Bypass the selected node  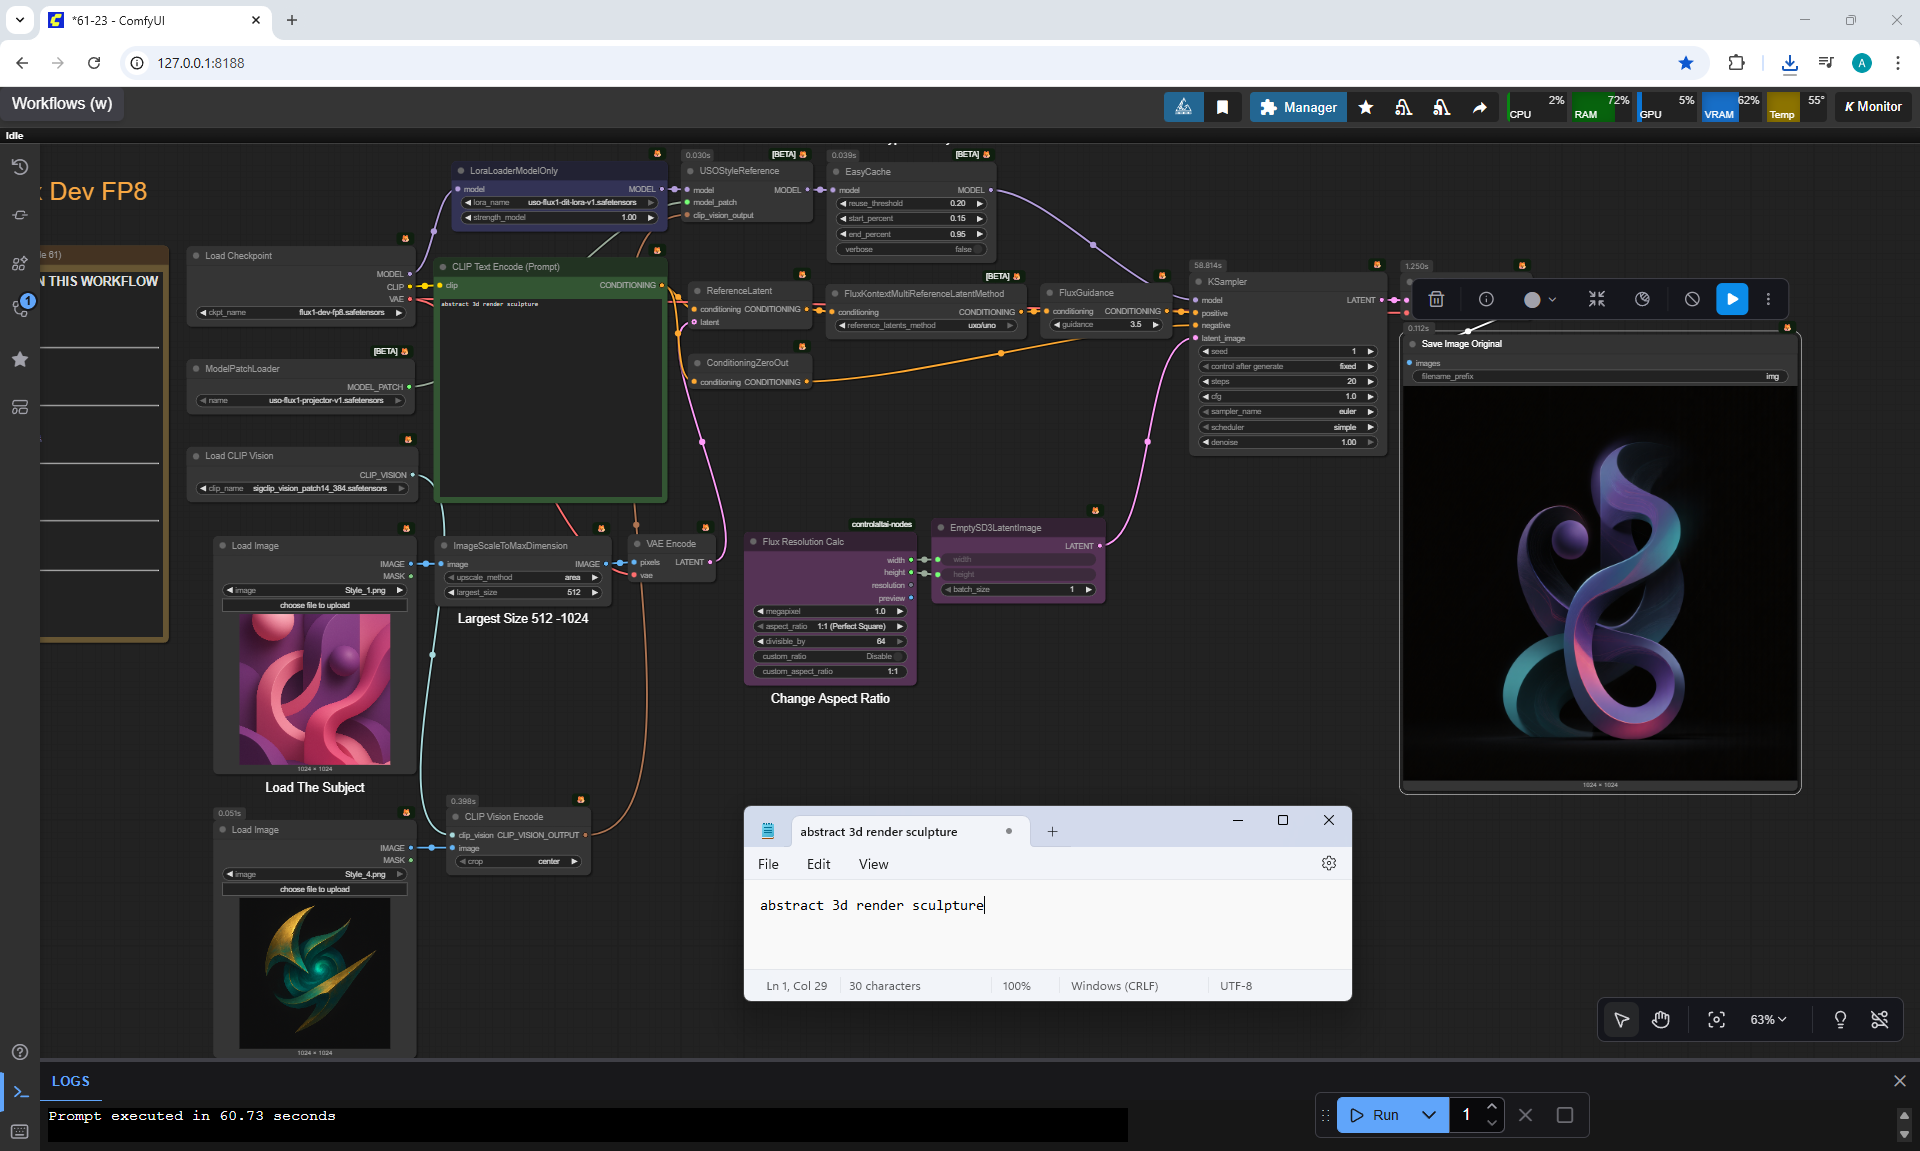1691,299
